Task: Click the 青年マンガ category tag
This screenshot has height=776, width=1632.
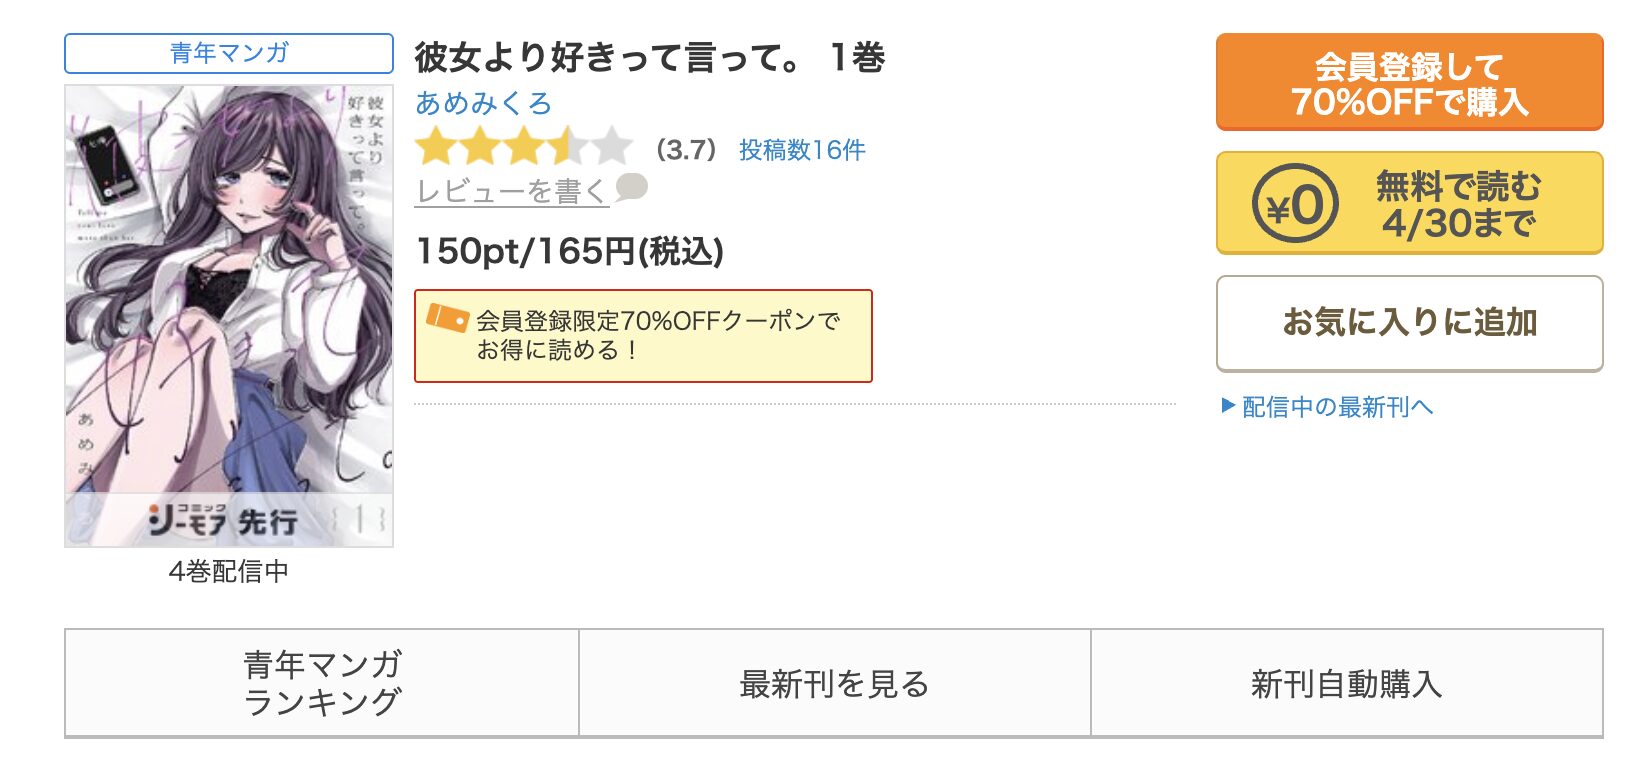Action: click(x=229, y=53)
